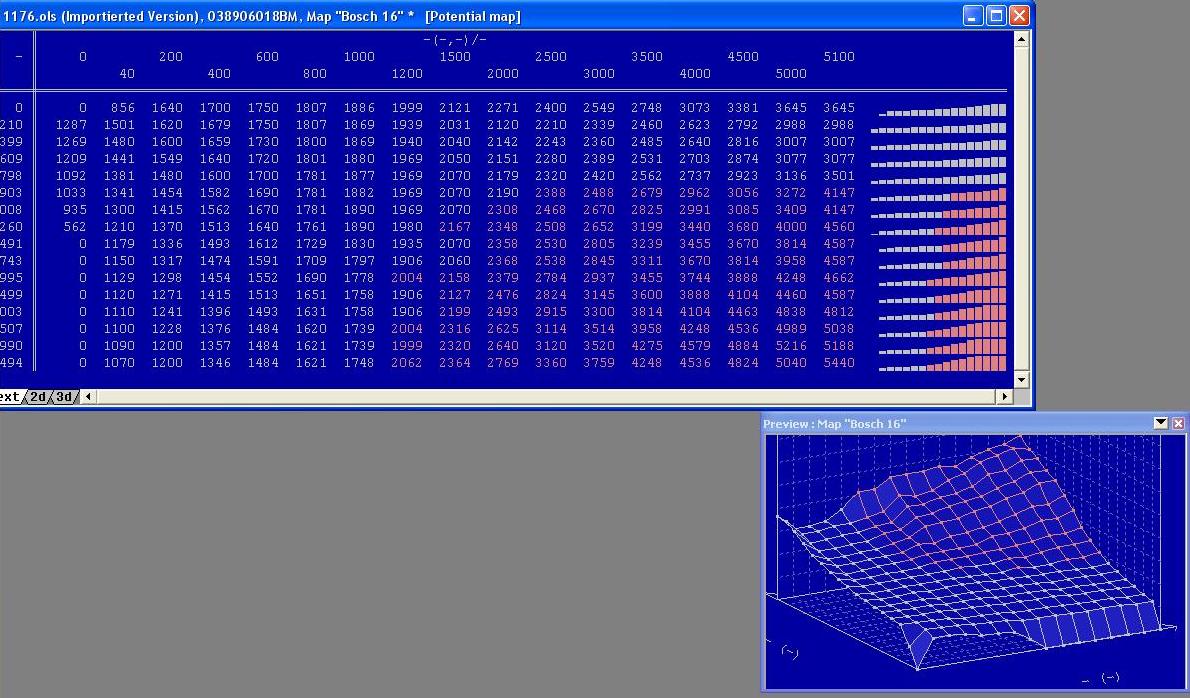Image resolution: width=1190 pixels, height=698 pixels.
Task: Maximize the map editor window
Action: point(996,15)
